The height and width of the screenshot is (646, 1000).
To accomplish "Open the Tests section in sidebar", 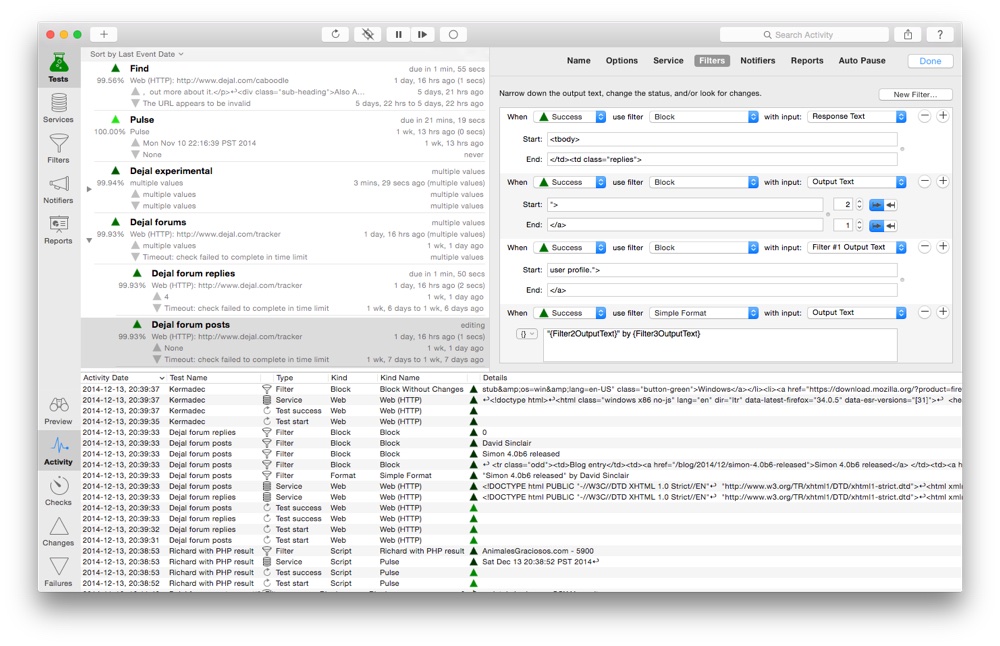I will (58, 68).
